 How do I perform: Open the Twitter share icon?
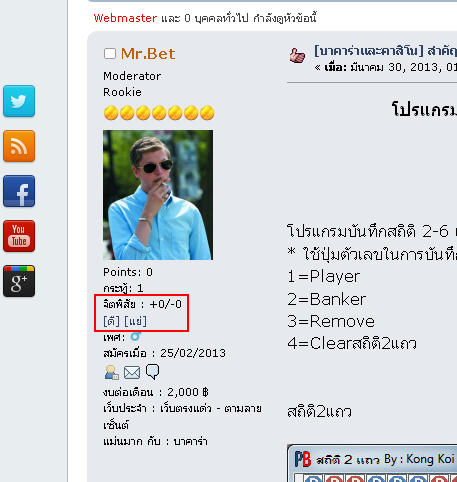(19, 101)
